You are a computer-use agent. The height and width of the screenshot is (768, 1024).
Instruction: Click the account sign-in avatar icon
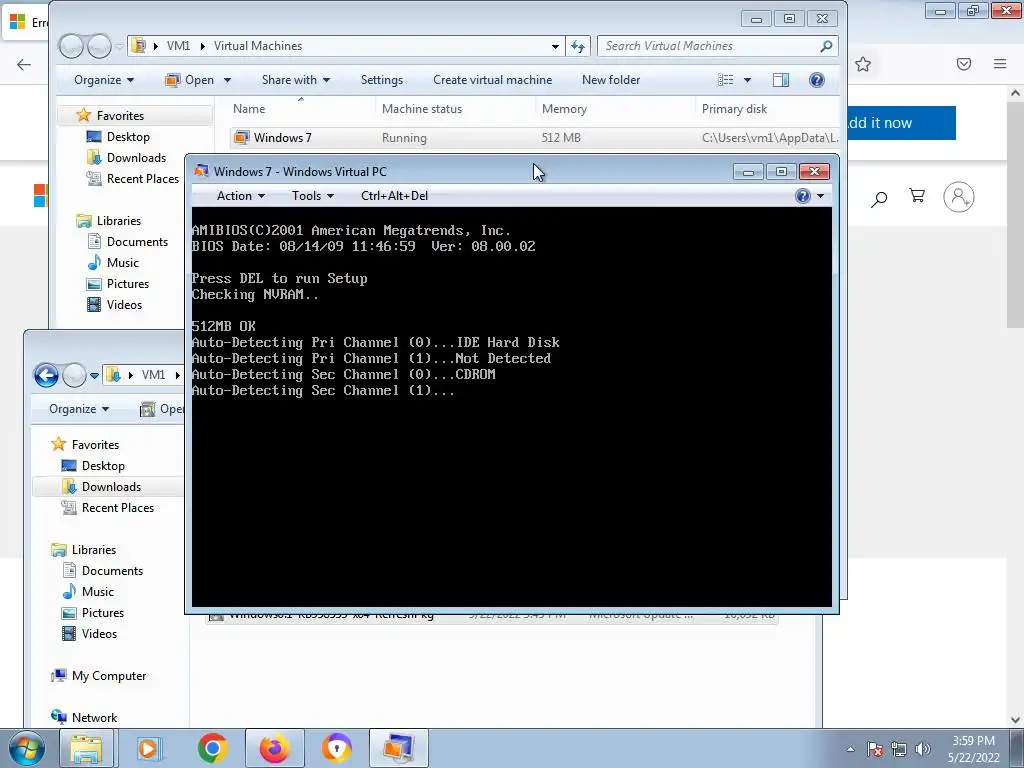(x=959, y=197)
